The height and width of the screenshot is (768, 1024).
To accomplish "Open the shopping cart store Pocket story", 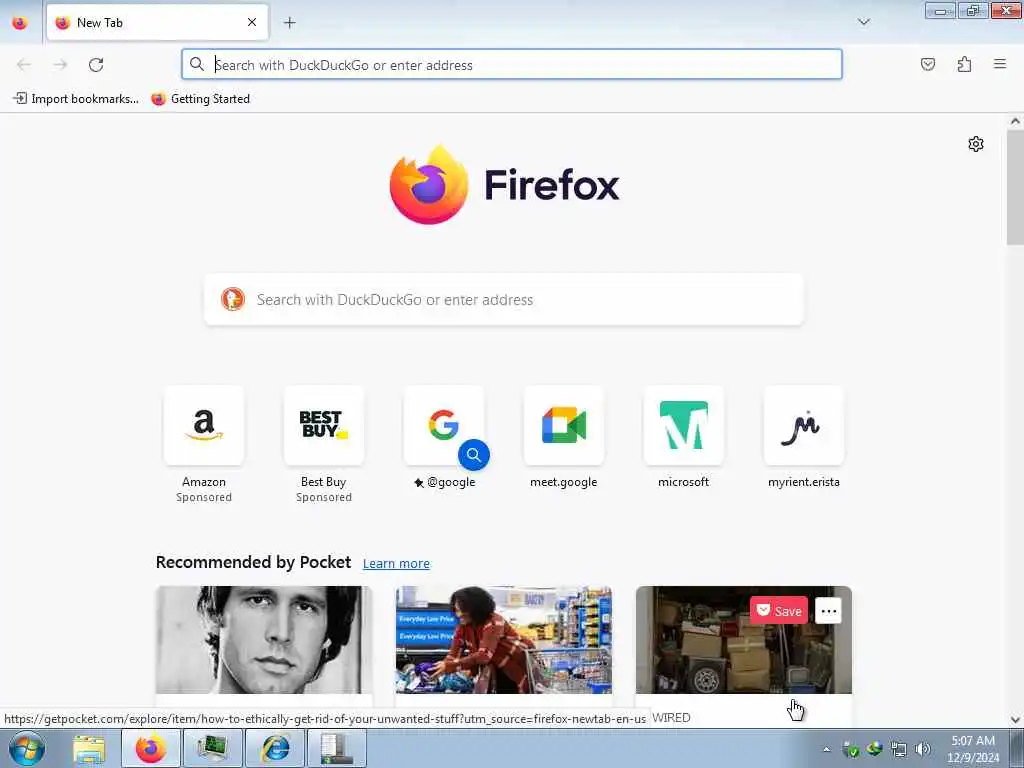I will 504,640.
